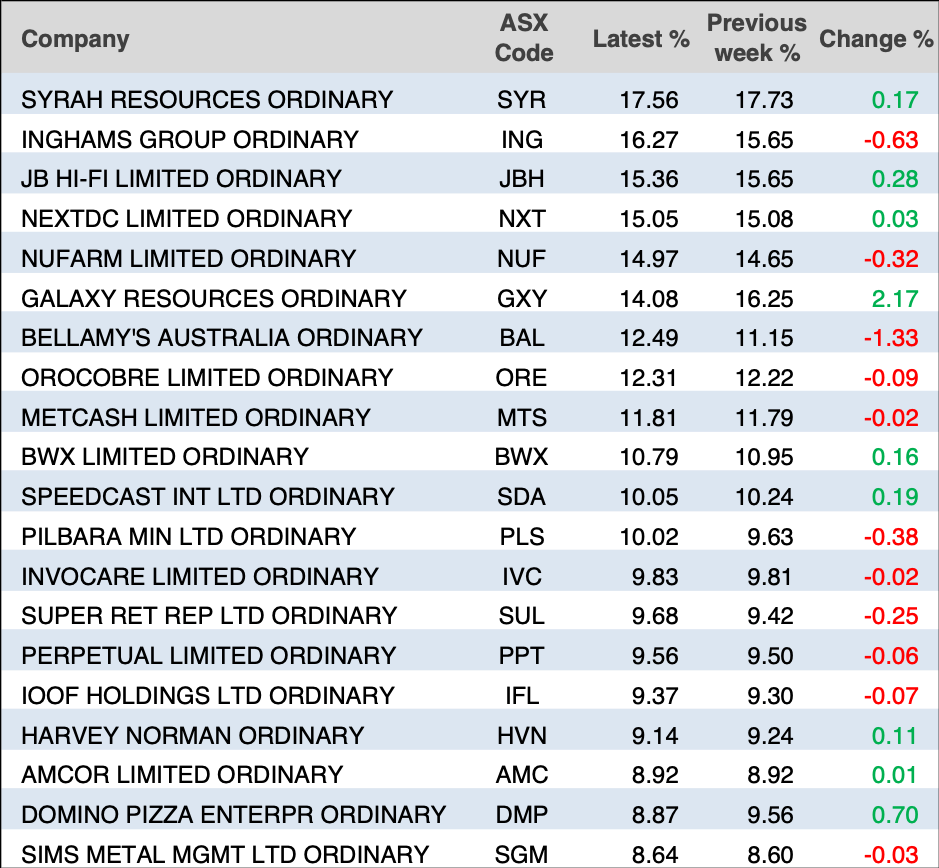Screen dimensions: 939x868
Task: Select the JB HI-FI LIMITED ORDINARY cell
Action: (x=181, y=179)
